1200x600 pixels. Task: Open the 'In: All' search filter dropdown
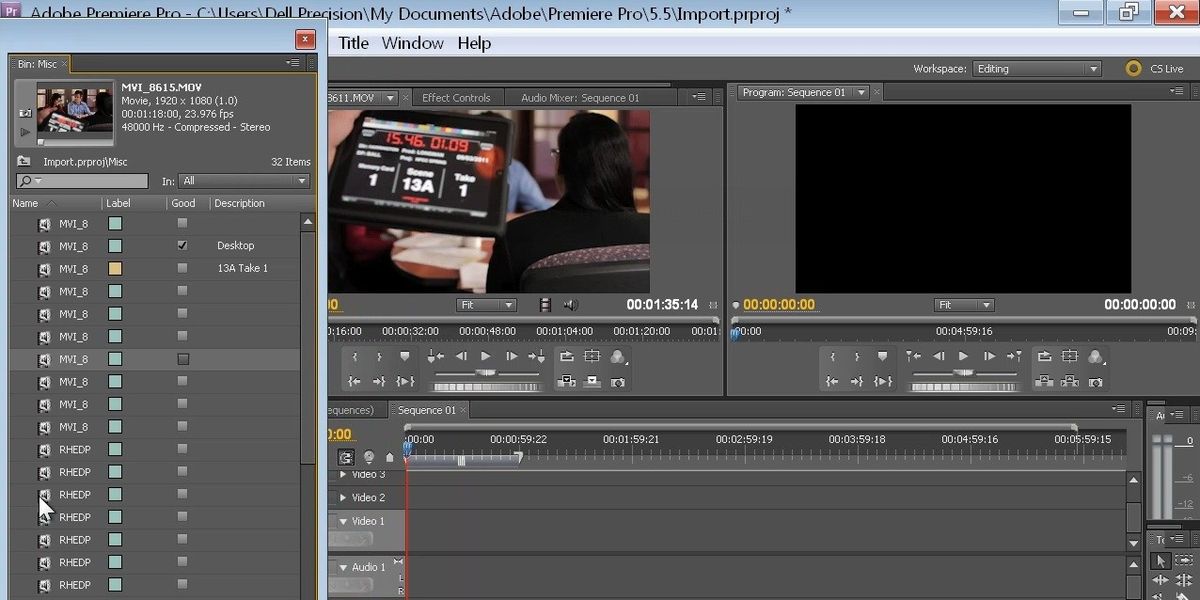(243, 181)
